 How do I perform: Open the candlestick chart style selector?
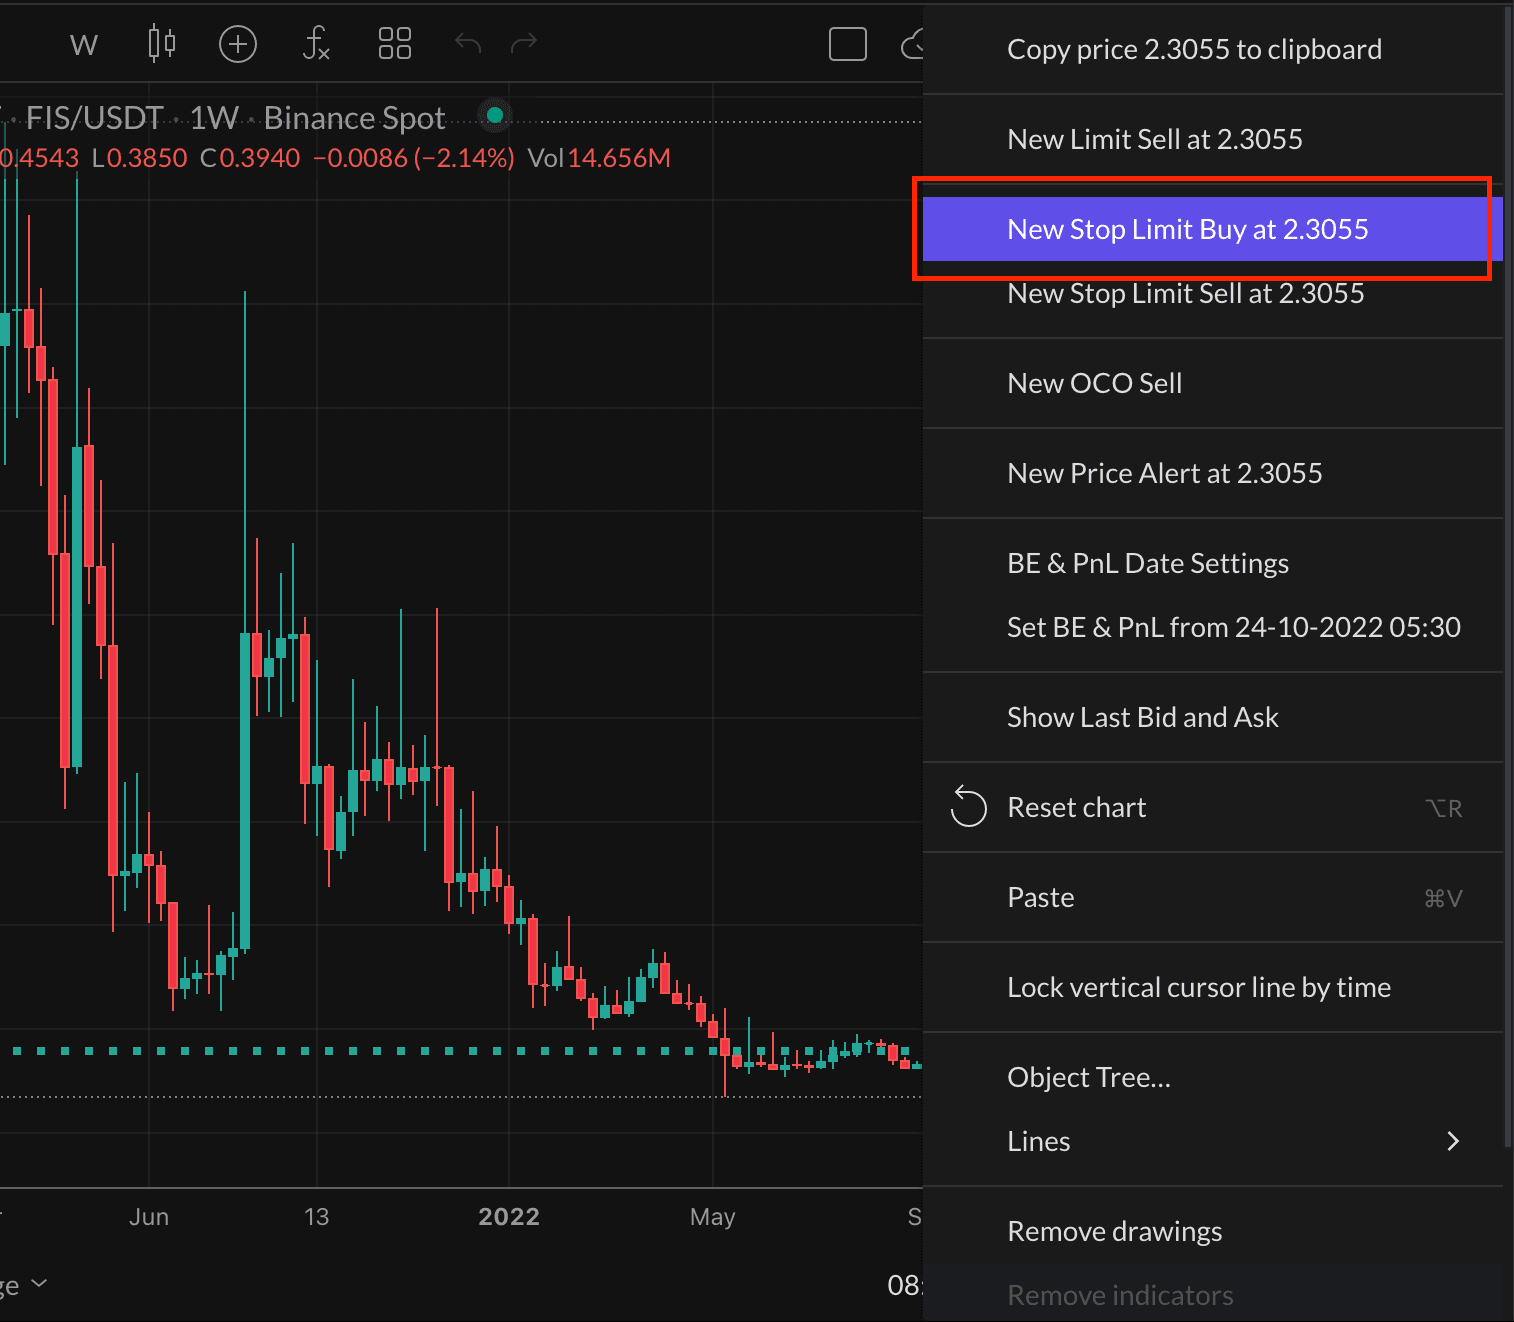tap(161, 44)
